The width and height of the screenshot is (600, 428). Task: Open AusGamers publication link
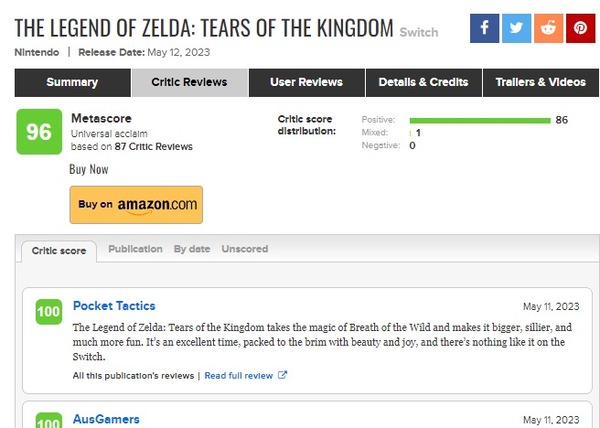click(x=106, y=419)
